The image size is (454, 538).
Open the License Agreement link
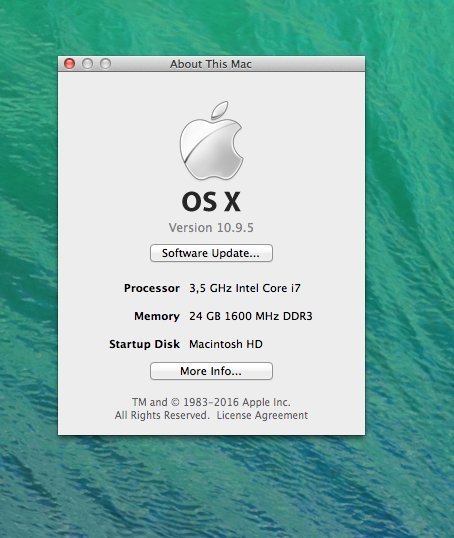(x=262, y=415)
